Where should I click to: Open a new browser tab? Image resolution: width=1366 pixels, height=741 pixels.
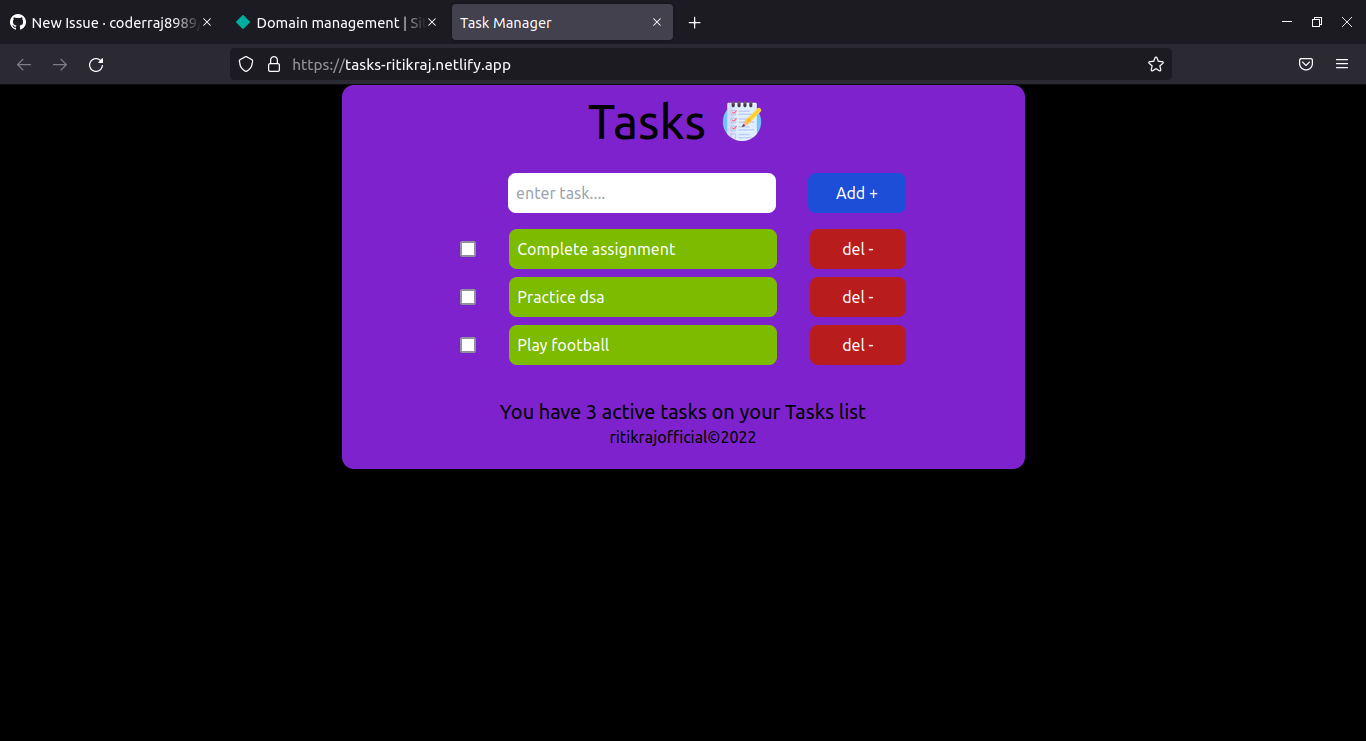pos(694,21)
